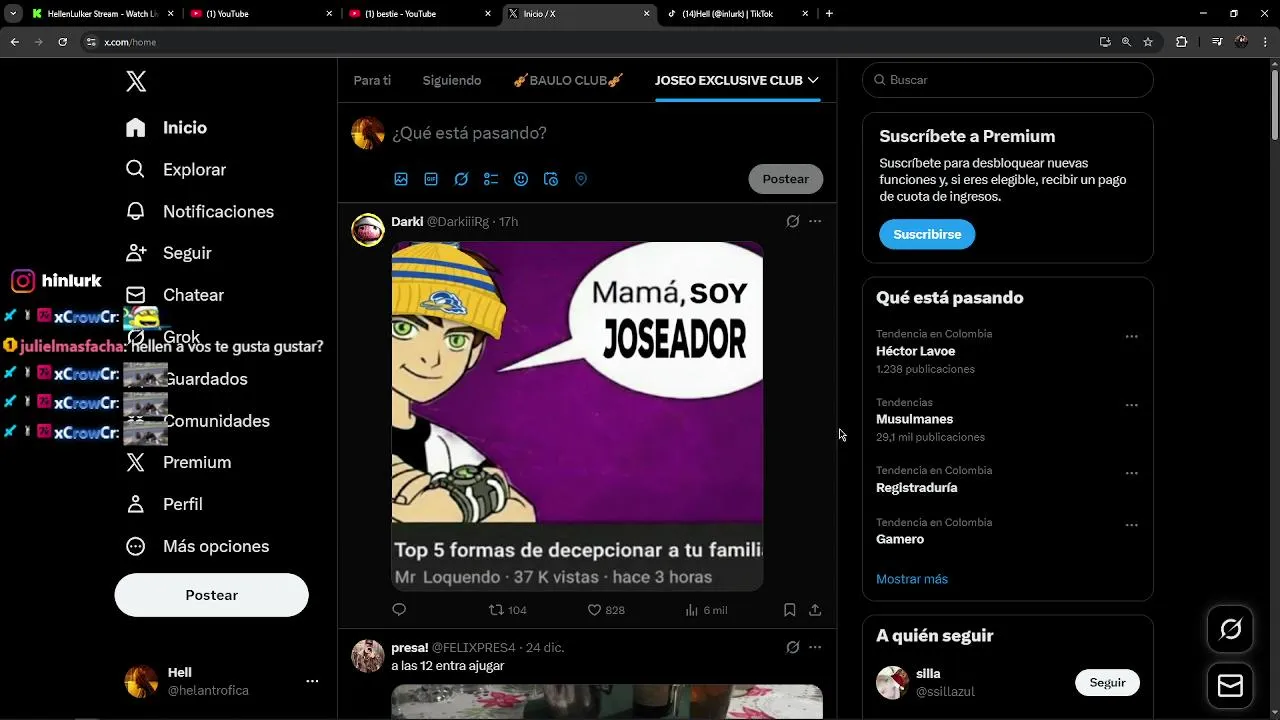Screen dimensions: 1280x720
Task: Open the Premium page in the sidebar
Action: (178, 462)
